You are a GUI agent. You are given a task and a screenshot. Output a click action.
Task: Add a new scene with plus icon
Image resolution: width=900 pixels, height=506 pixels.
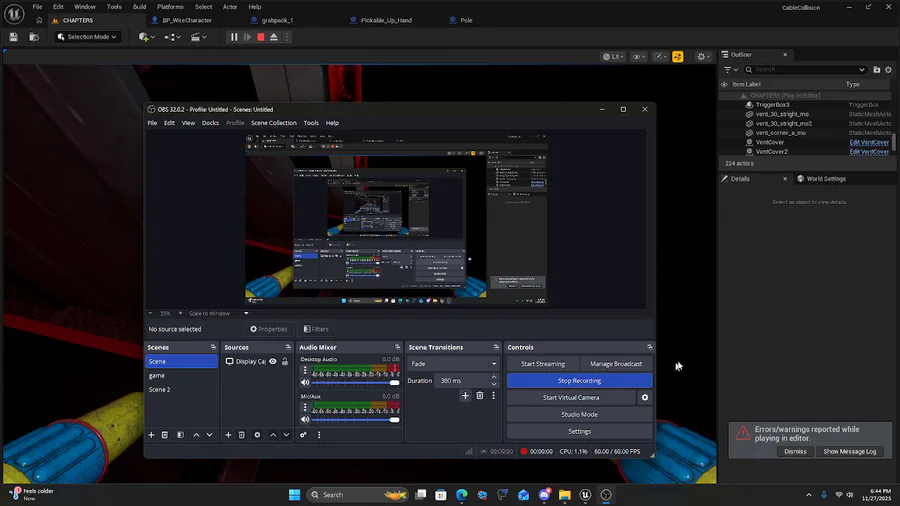click(152, 435)
